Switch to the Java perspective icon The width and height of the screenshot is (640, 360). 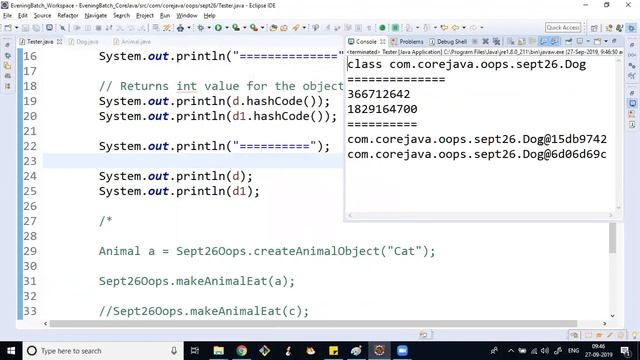point(619,28)
